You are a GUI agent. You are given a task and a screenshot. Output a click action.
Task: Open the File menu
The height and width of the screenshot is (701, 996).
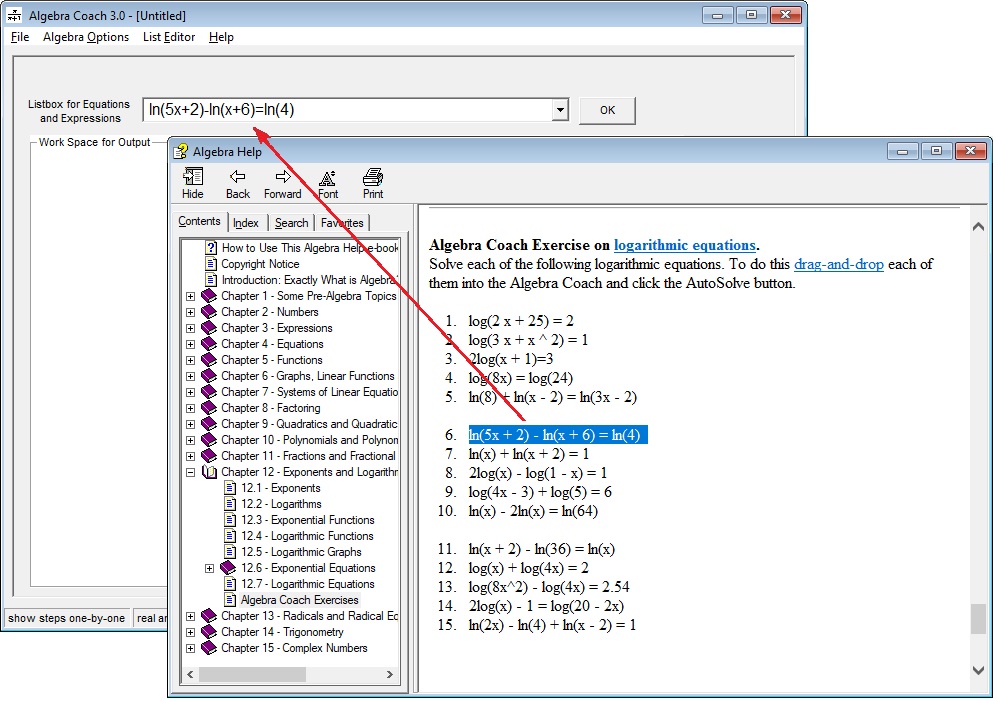coord(20,37)
